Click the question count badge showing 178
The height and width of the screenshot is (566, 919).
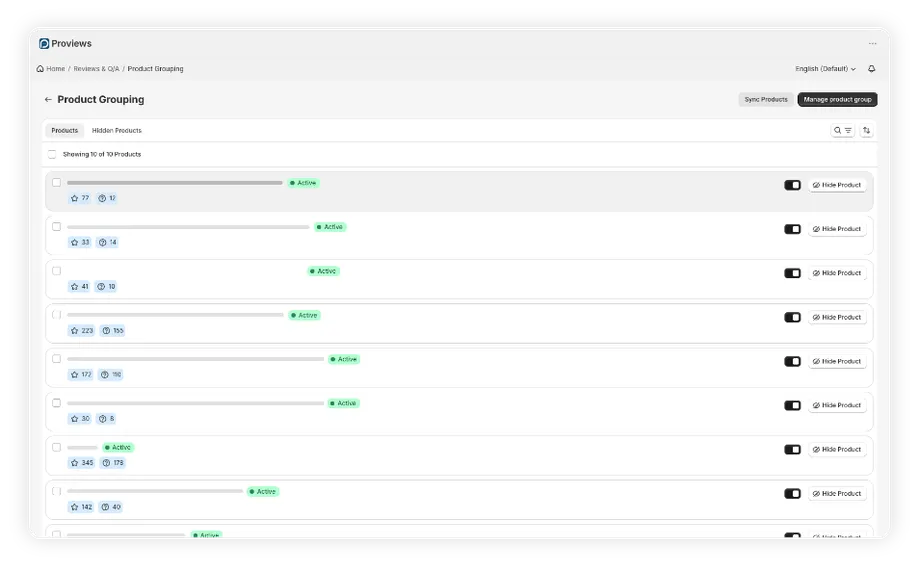pos(113,463)
